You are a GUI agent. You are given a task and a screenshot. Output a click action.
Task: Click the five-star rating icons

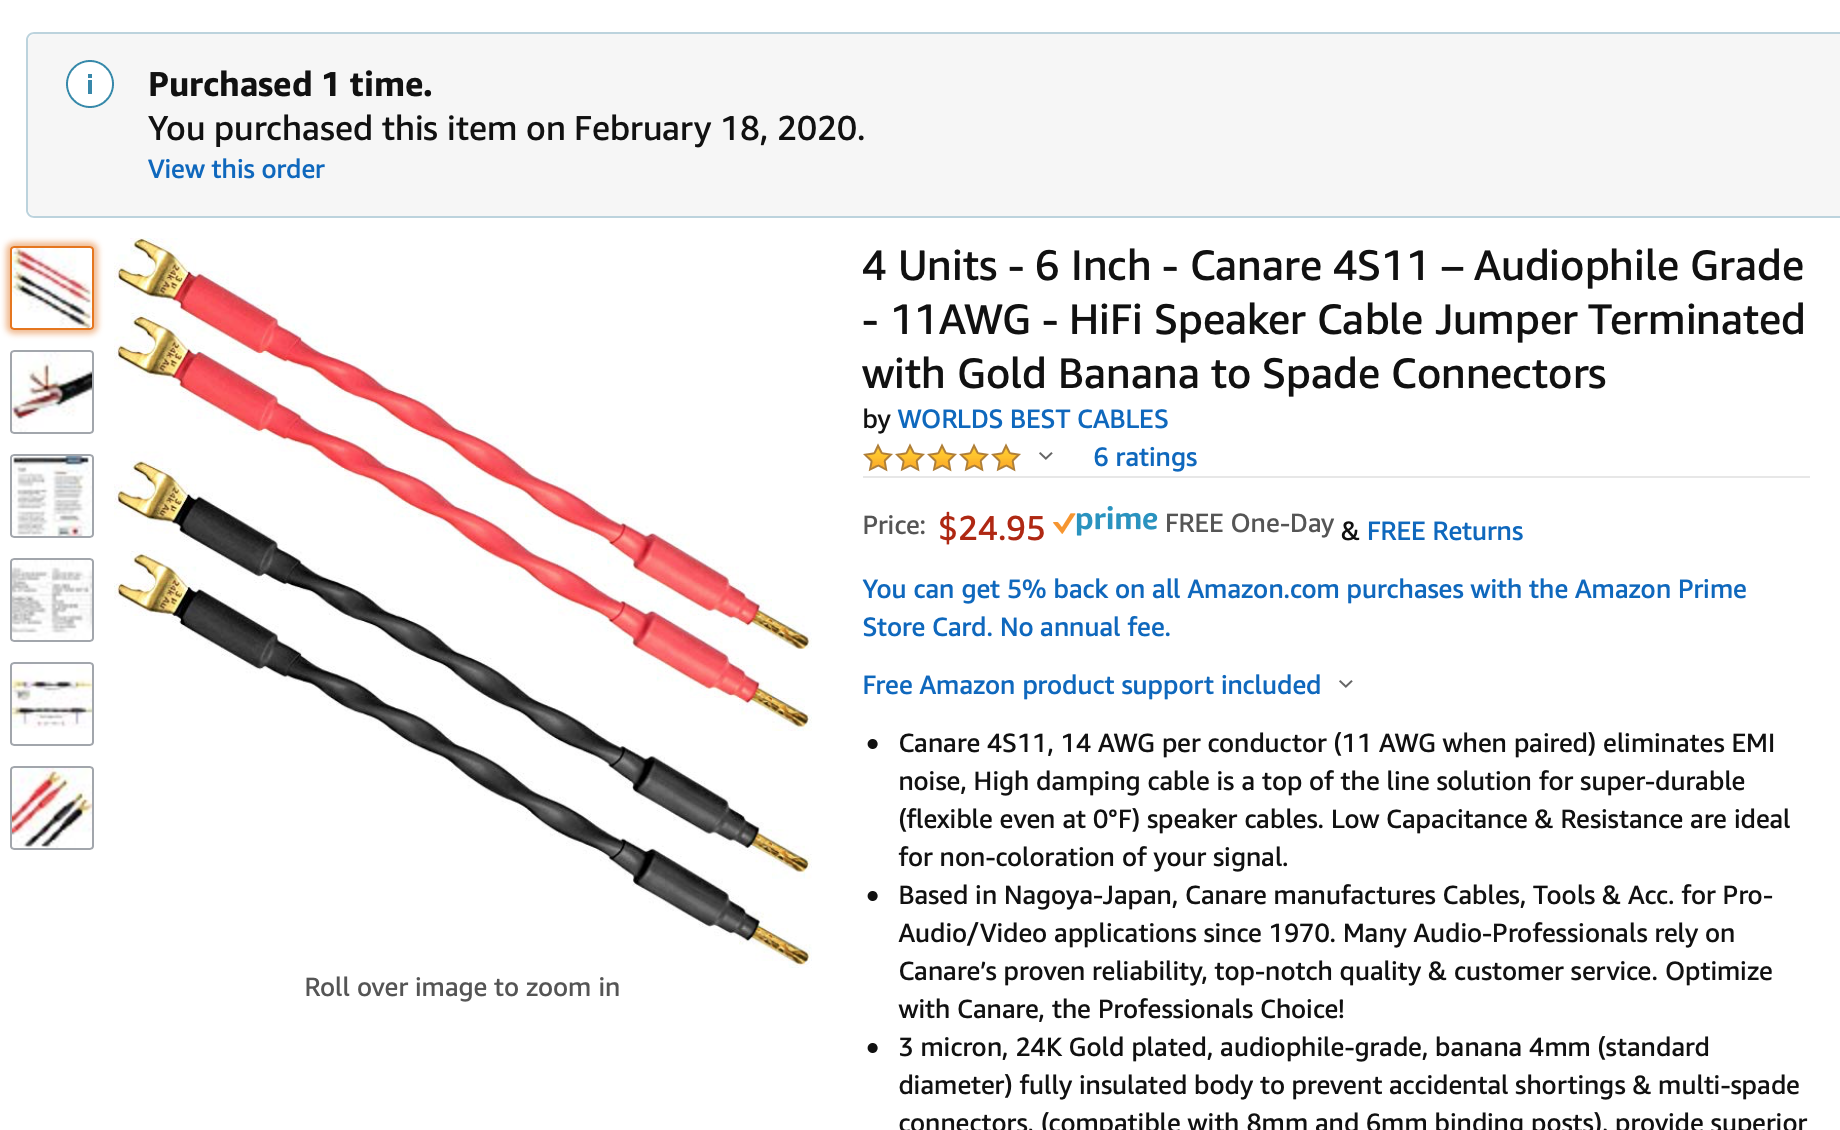[942, 458]
